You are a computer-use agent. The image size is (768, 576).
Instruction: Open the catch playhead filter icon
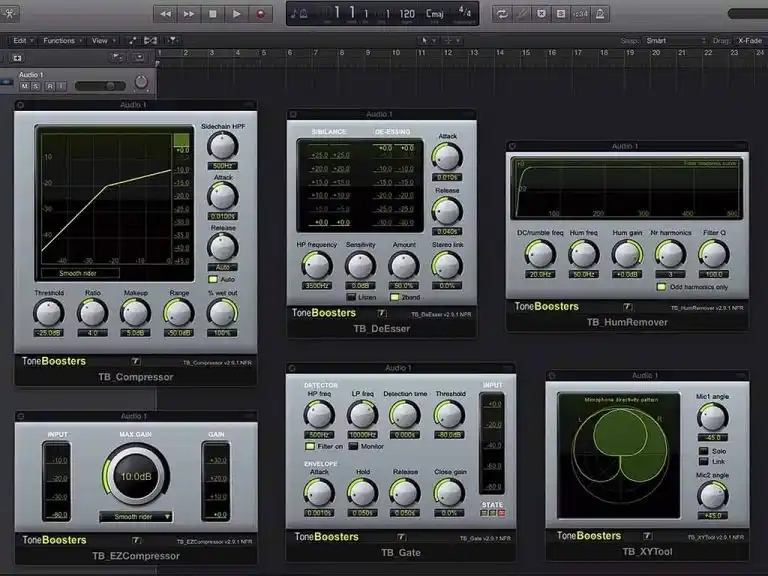tap(172, 41)
